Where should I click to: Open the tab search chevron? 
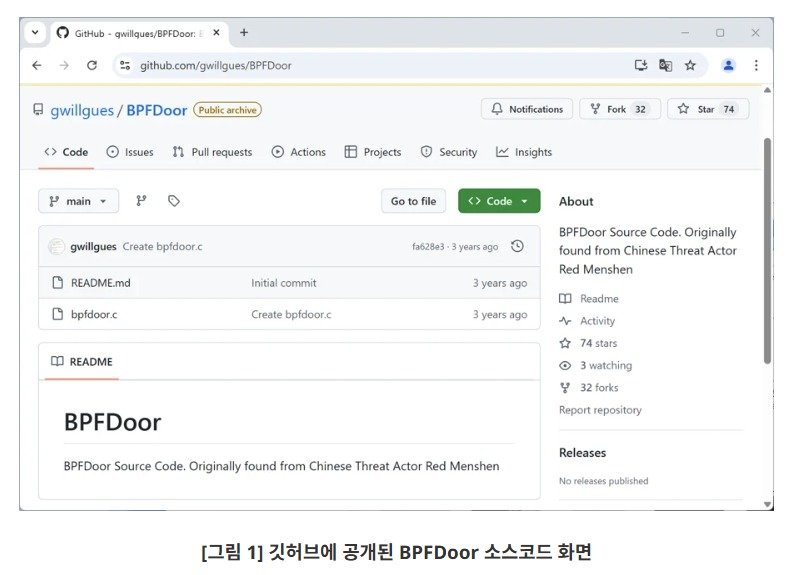point(35,33)
